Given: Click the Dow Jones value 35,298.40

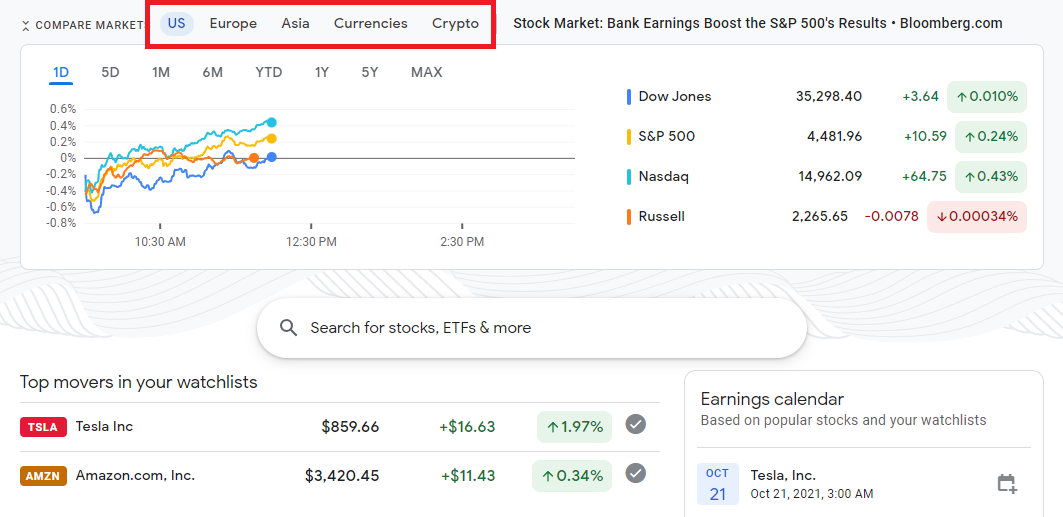Looking at the screenshot, I should coord(828,97).
